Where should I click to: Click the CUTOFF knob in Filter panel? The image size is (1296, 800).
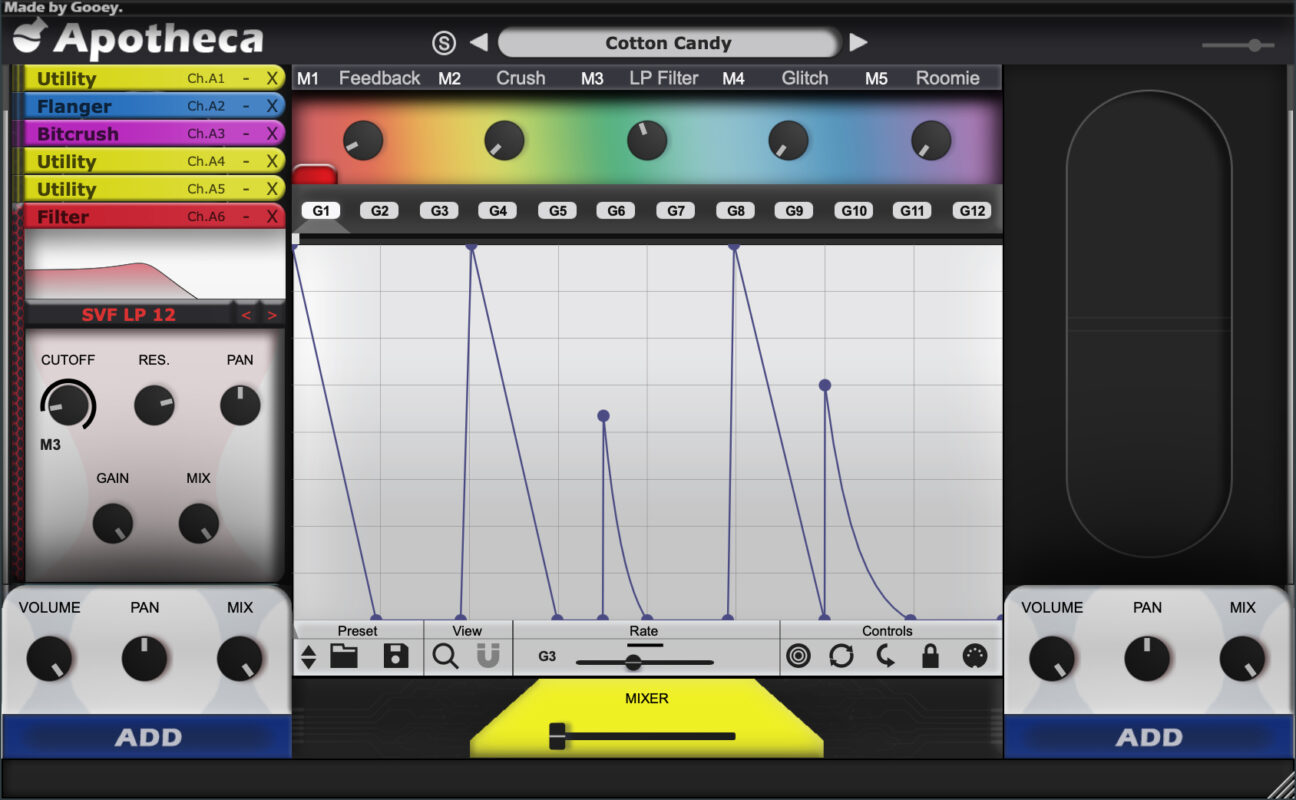[66, 405]
